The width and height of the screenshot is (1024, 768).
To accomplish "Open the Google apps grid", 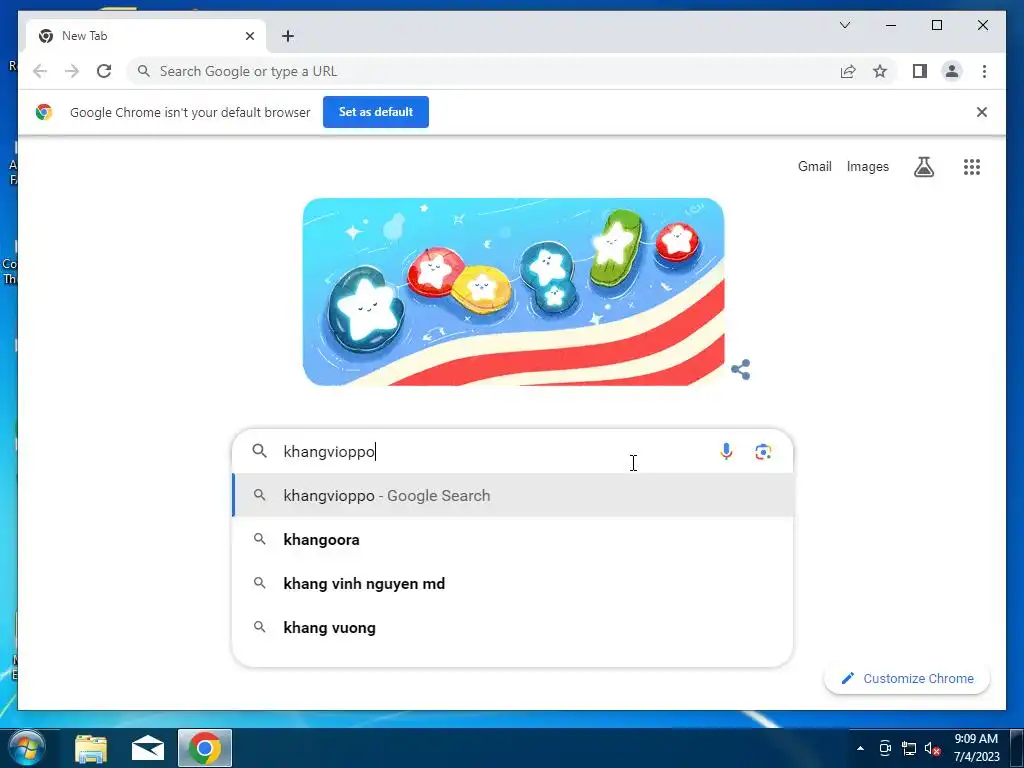I will click(x=972, y=167).
